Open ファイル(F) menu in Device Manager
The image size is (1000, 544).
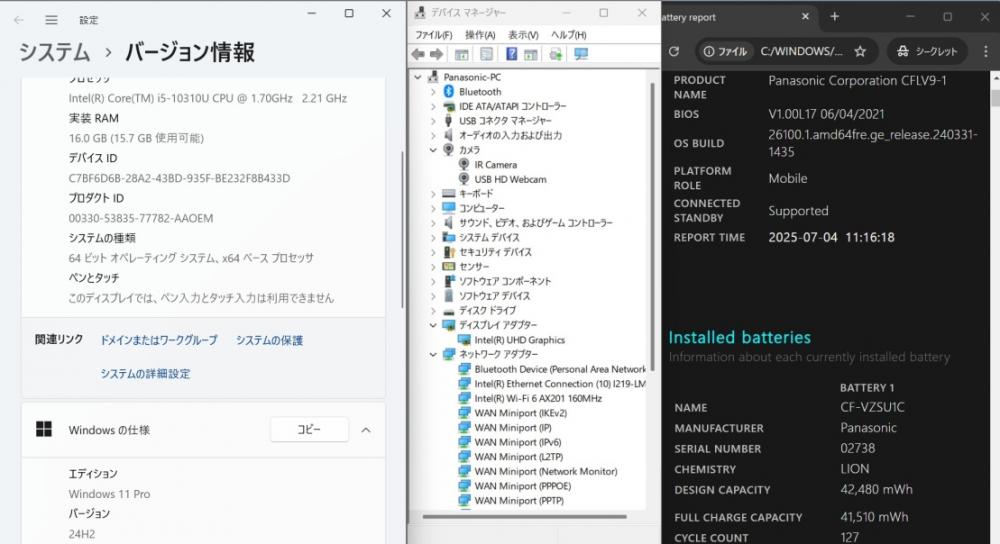click(434, 35)
